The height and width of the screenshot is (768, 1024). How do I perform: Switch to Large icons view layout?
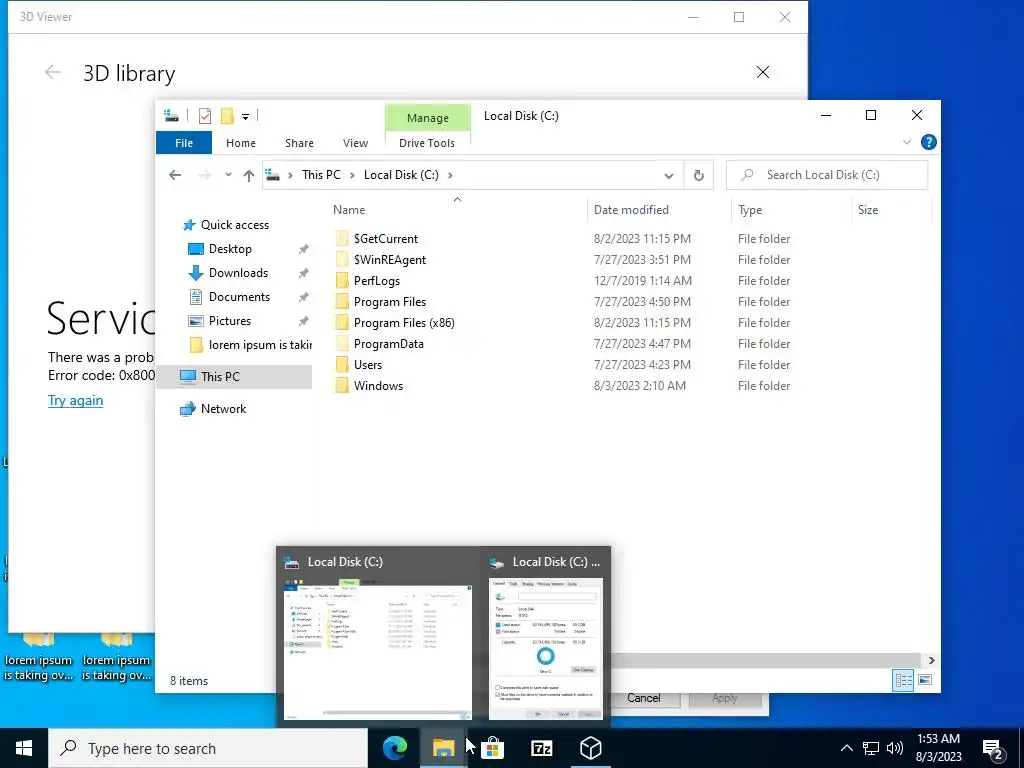(925, 680)
